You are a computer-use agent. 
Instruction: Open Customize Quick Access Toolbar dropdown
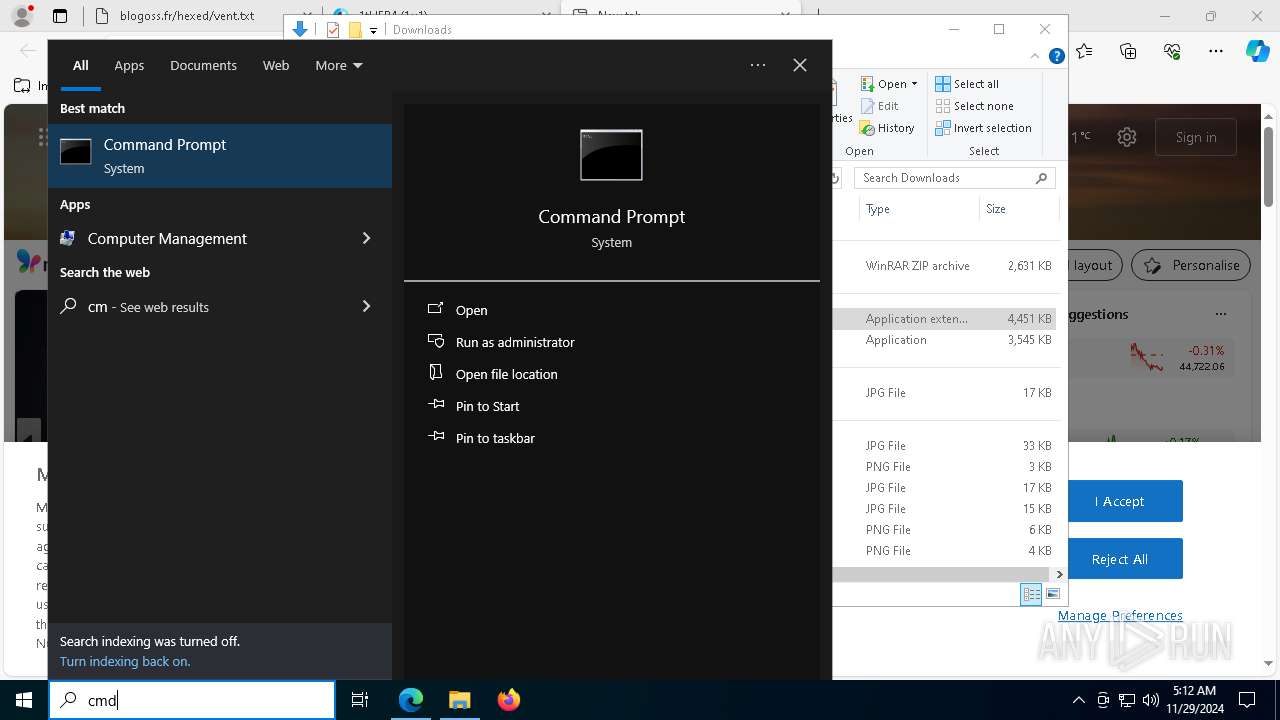[x=373, y=30]
